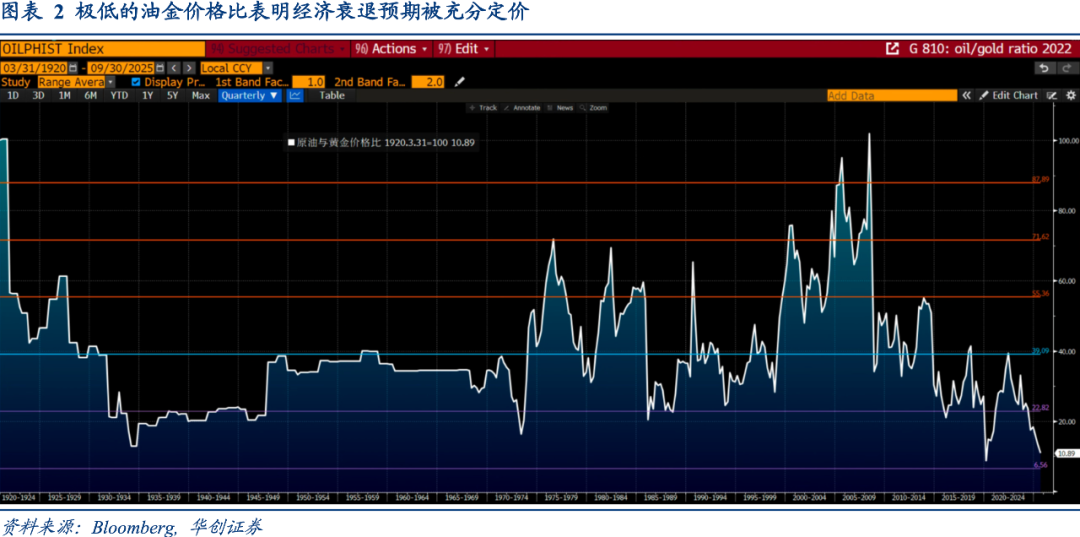Open start date calendar picker icon
1080x537 pixels.
pos(72,68)
